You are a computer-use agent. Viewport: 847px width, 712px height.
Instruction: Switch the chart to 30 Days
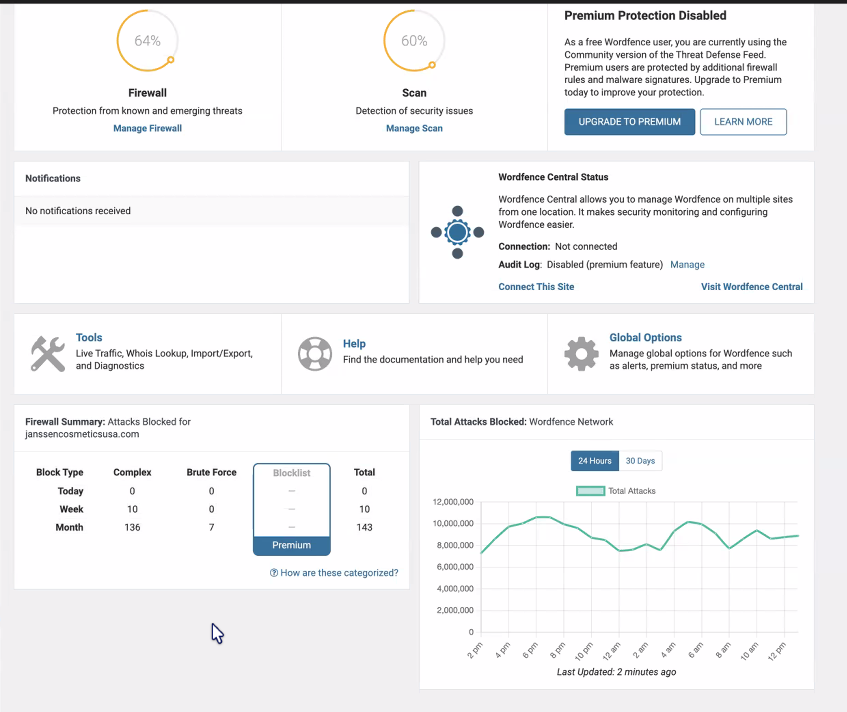click(640, 461)
